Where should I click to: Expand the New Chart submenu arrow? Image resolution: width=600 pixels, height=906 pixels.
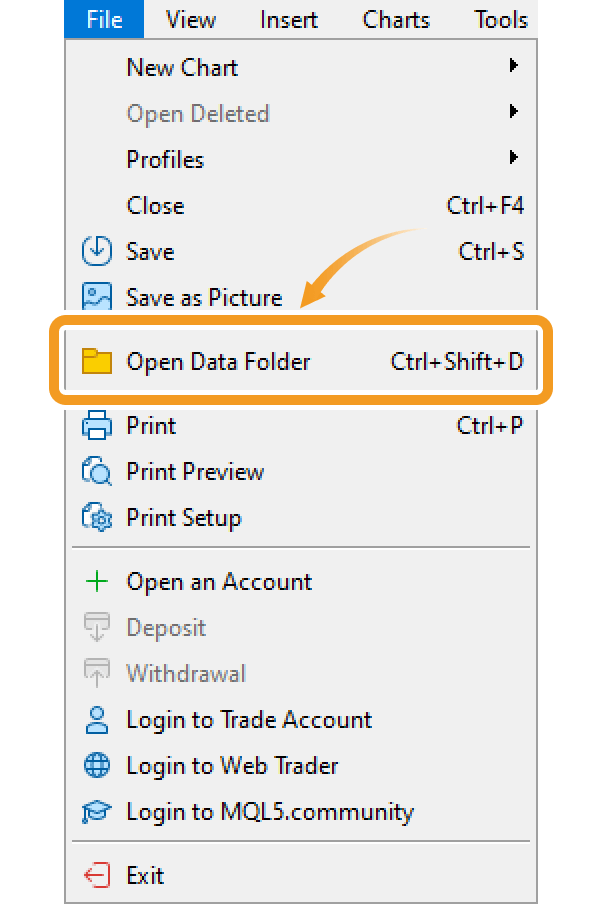514,66
